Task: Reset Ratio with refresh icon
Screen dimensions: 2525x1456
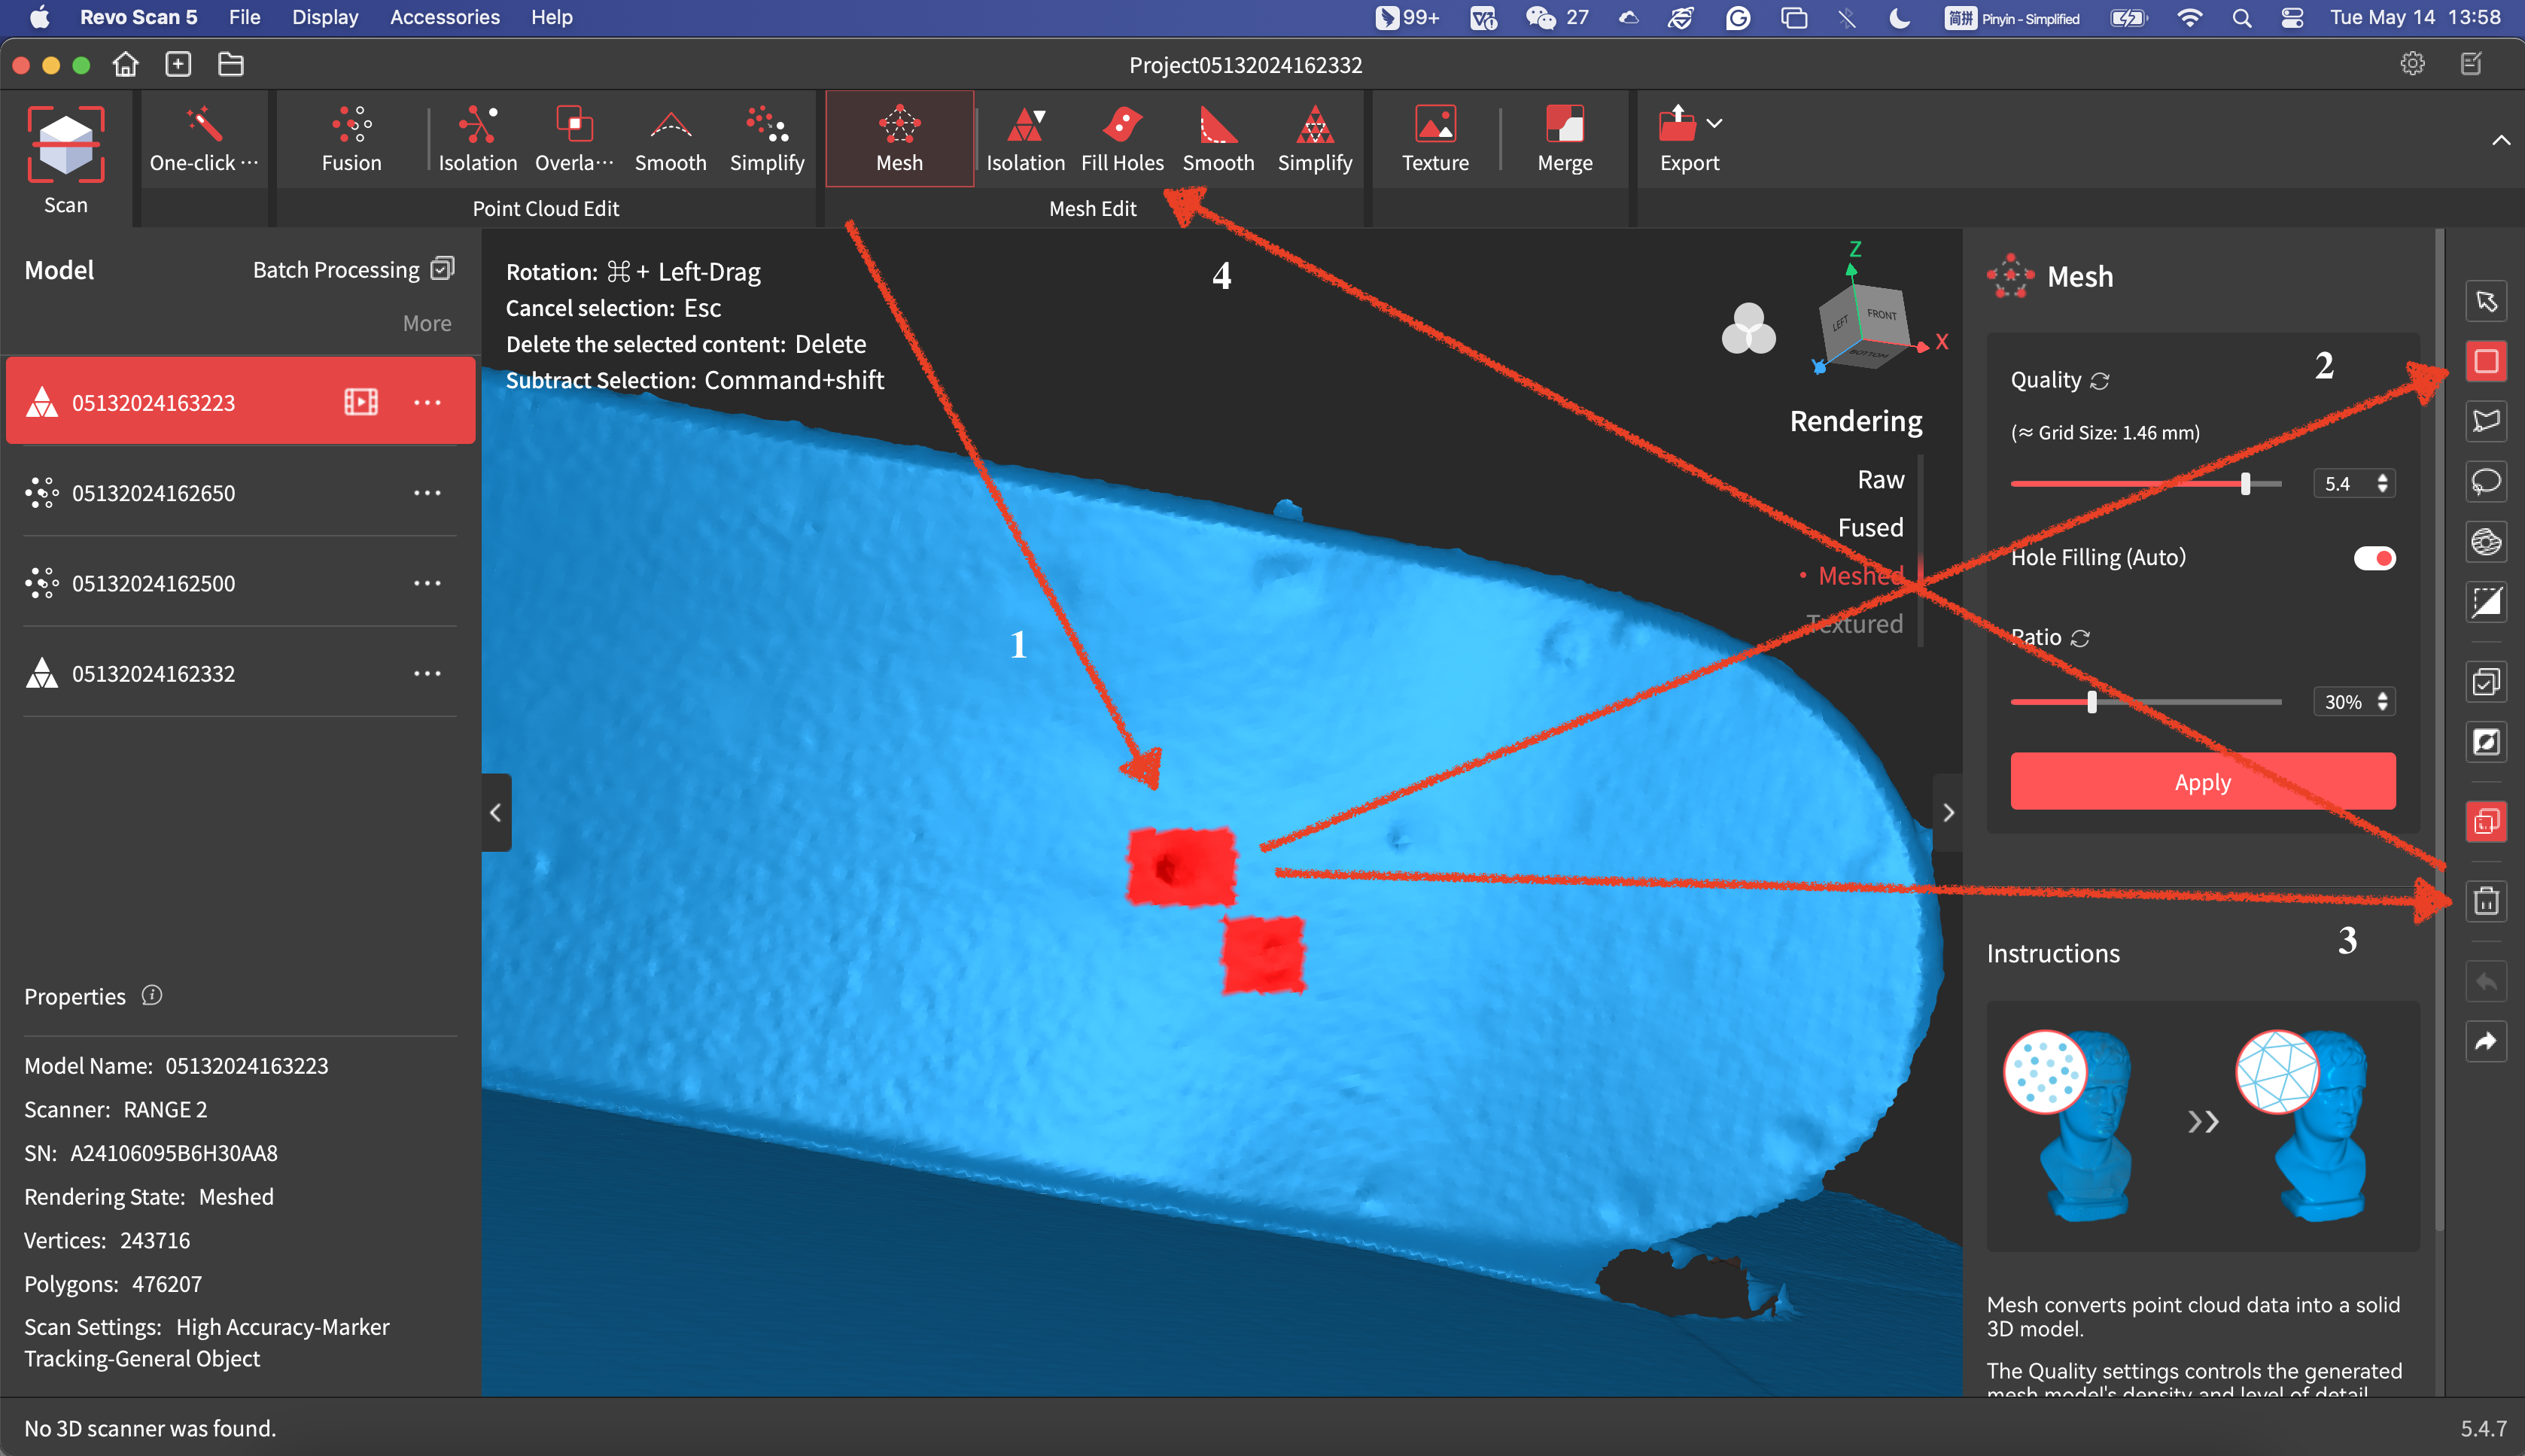Action: click(2080, 638)
